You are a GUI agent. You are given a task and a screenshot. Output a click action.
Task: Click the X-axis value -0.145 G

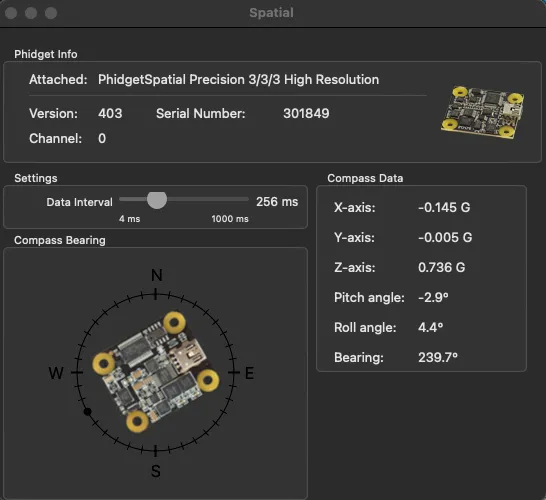click(x=444, y=208)
